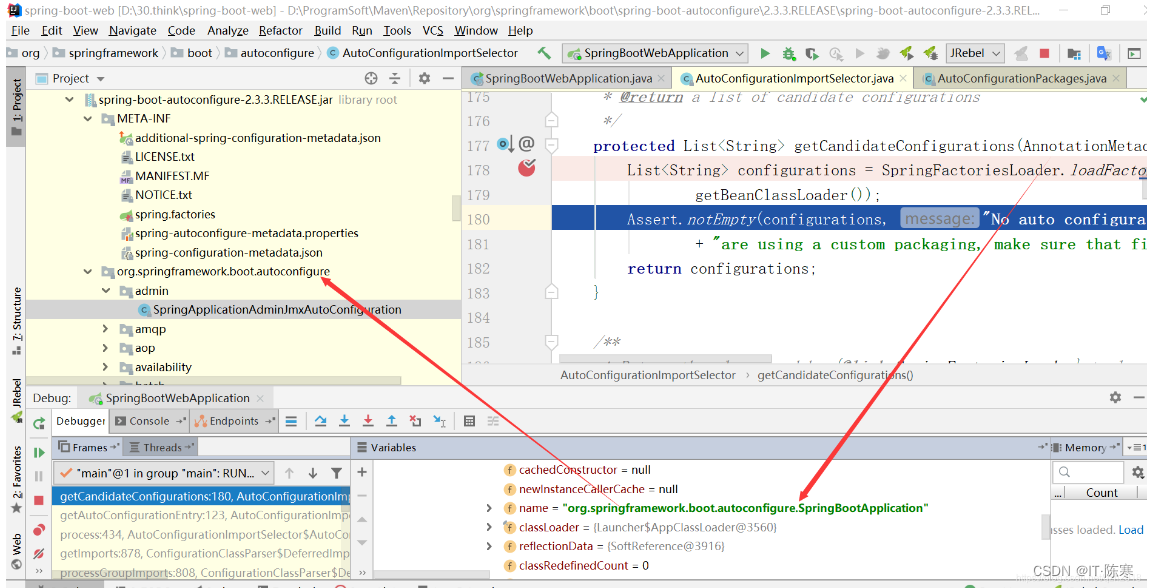Screen dimensions: 1149x588
Task: Toggle the breakpoint on line 178
Action: 526,169
